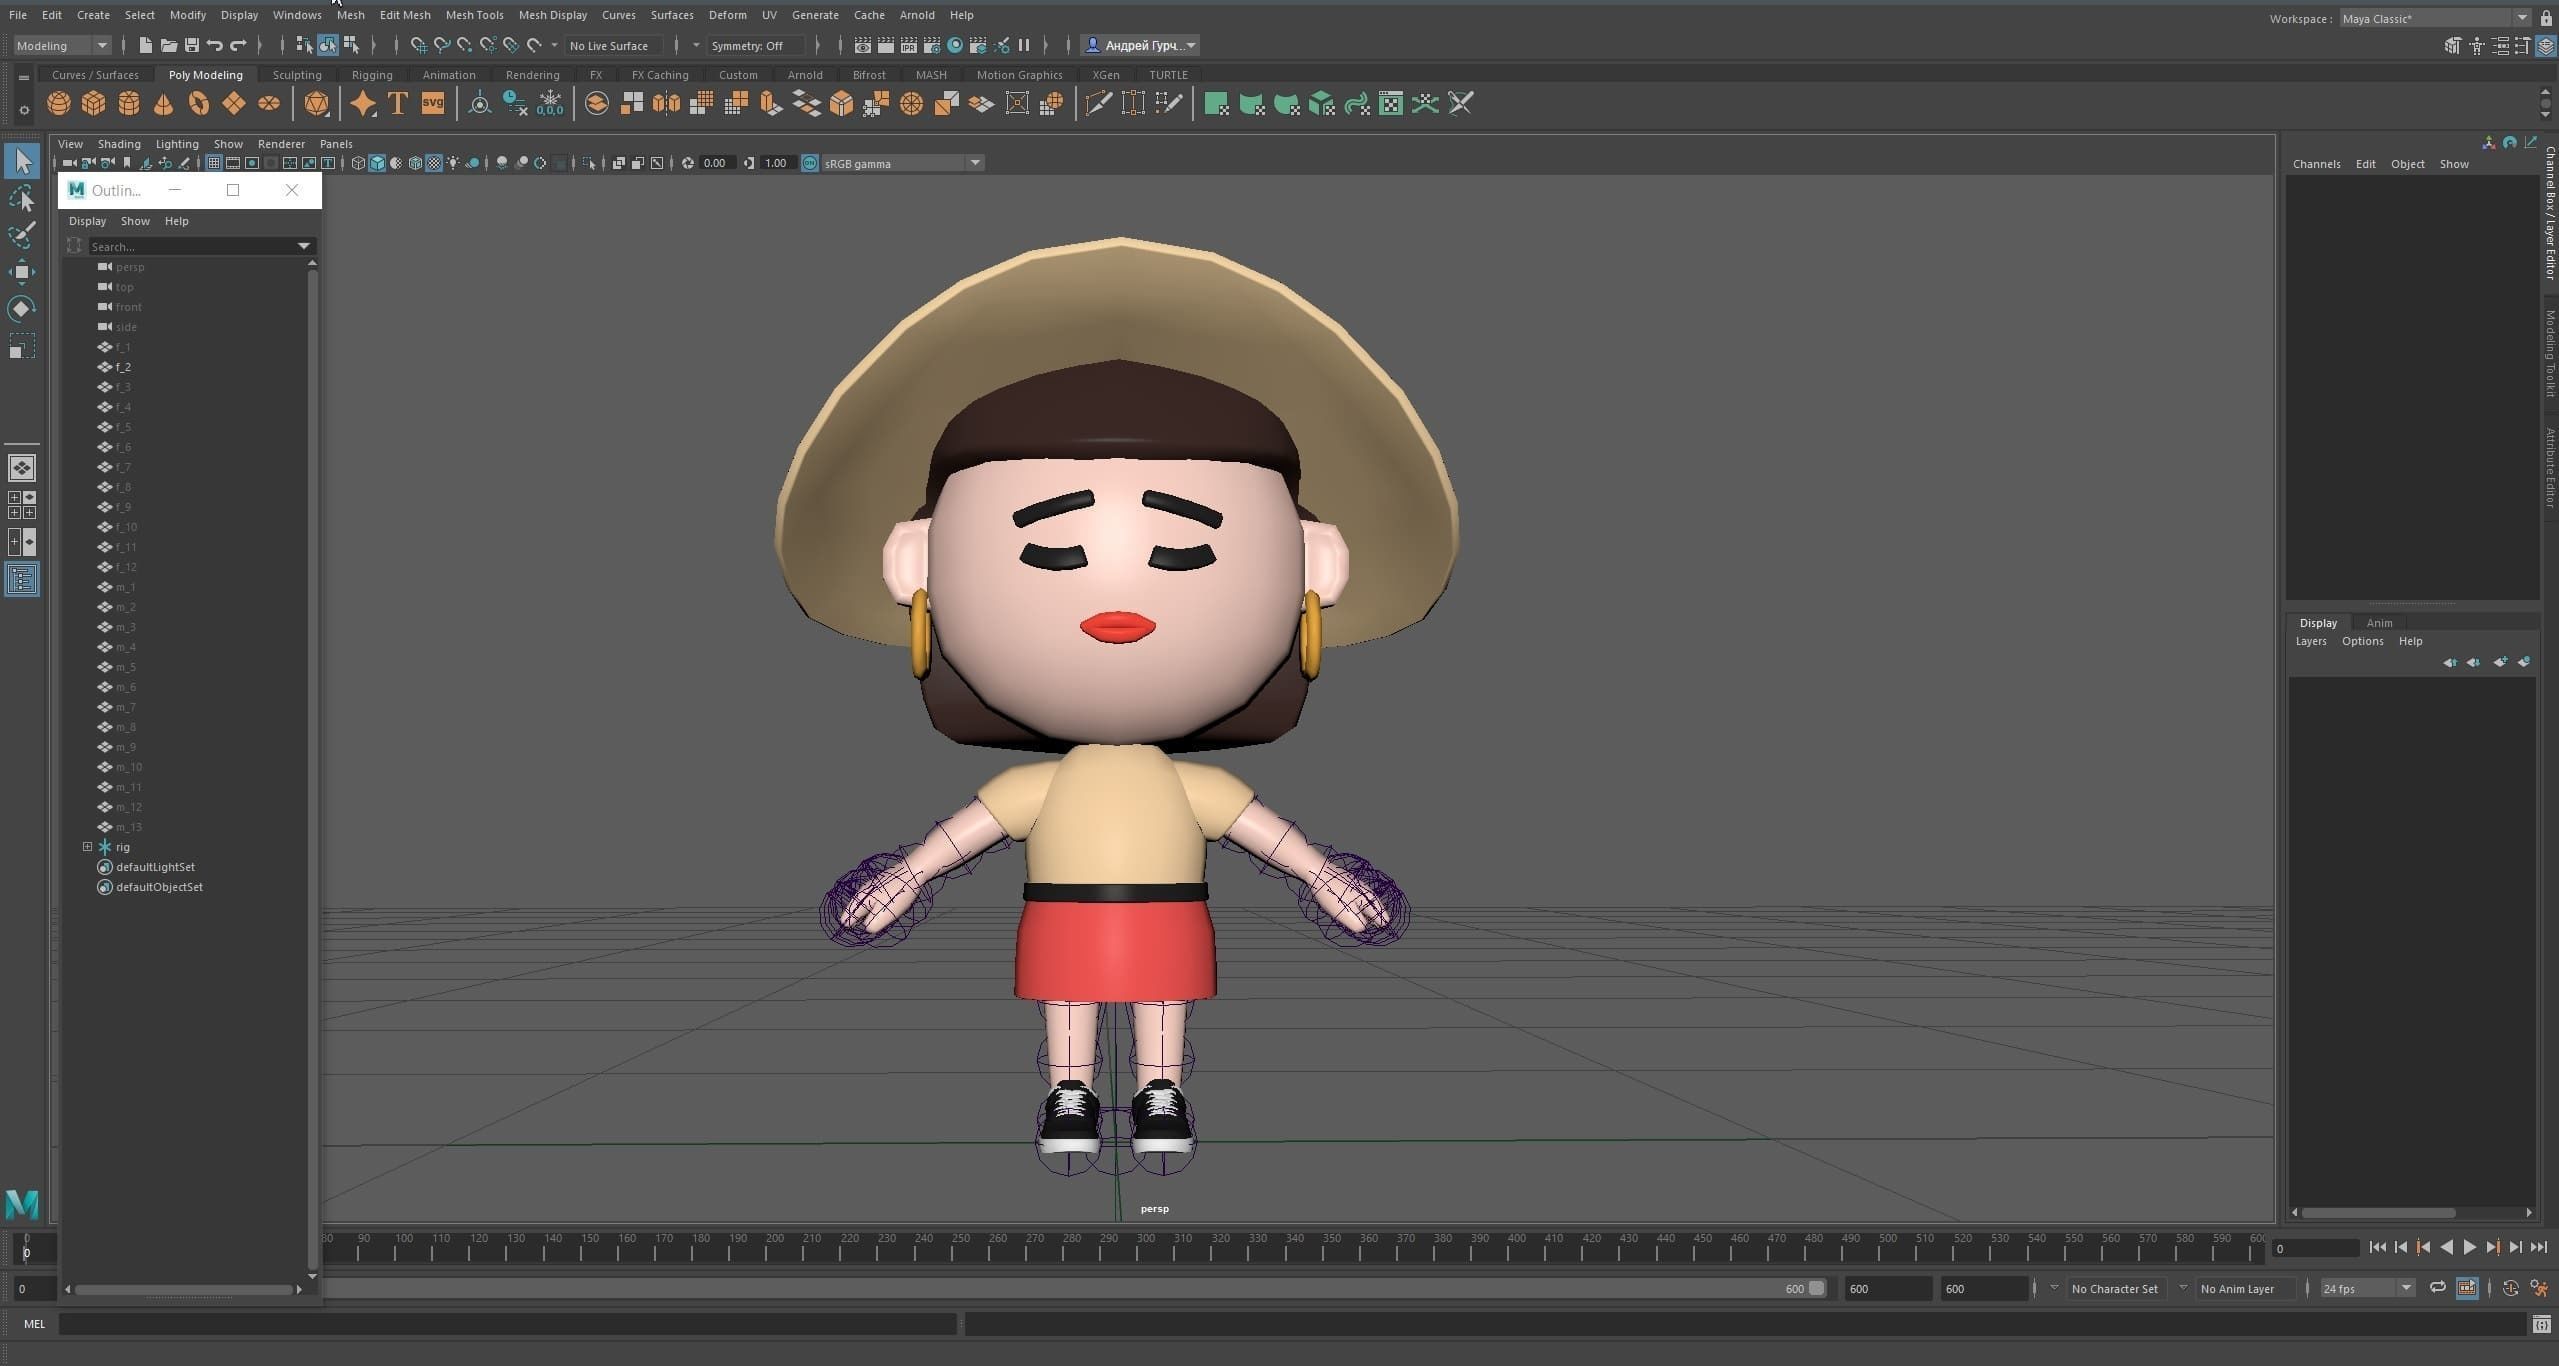Open the Outliner search filter dropdown arrow
The height and width of the screenshot is (1366, 2559).
pos(304,246)
